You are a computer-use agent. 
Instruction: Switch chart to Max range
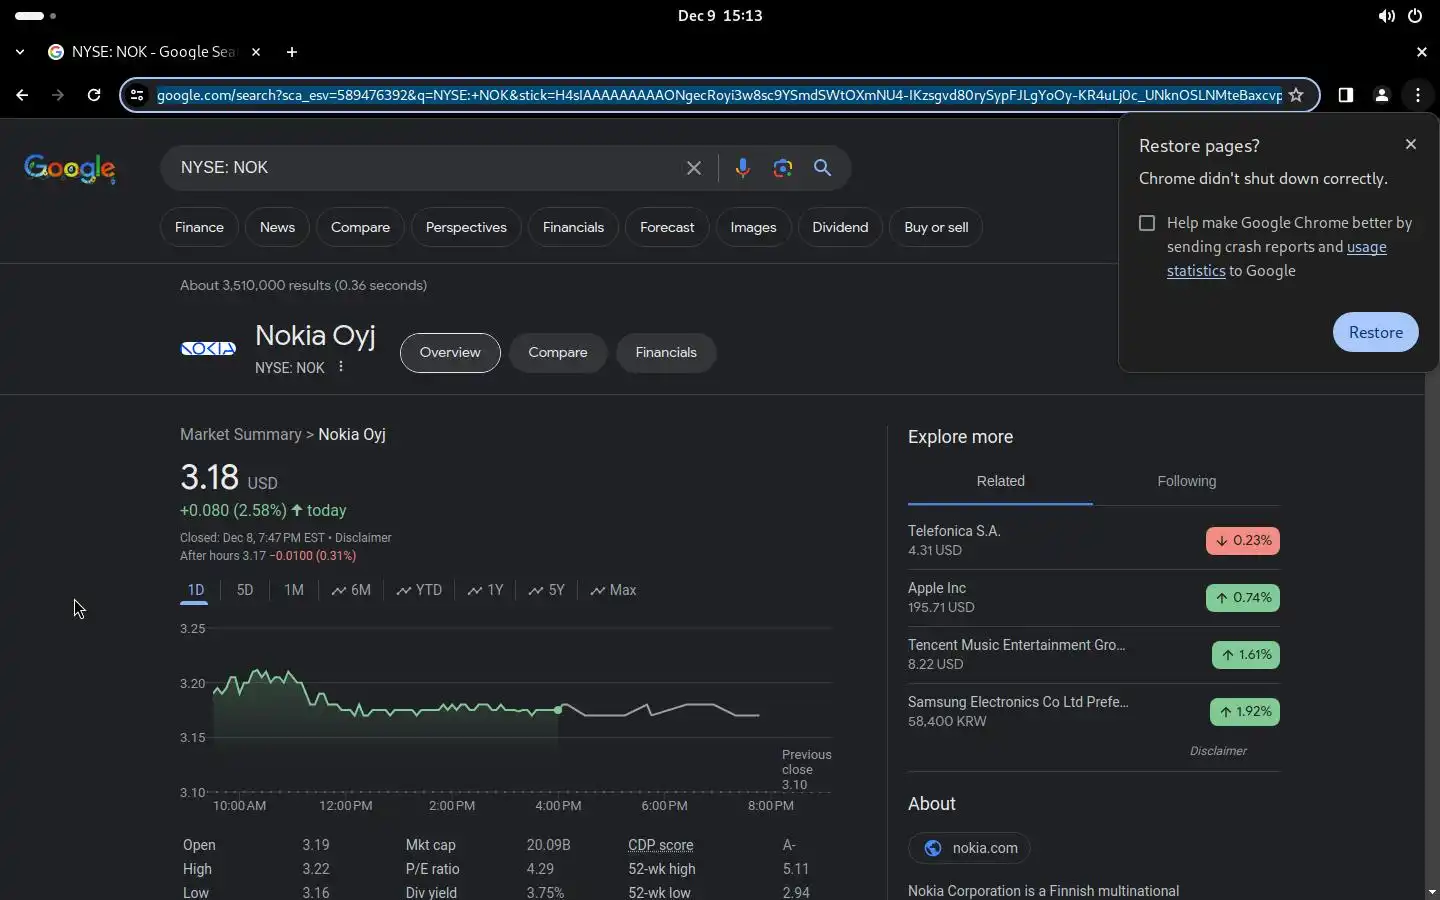point(613,590)
